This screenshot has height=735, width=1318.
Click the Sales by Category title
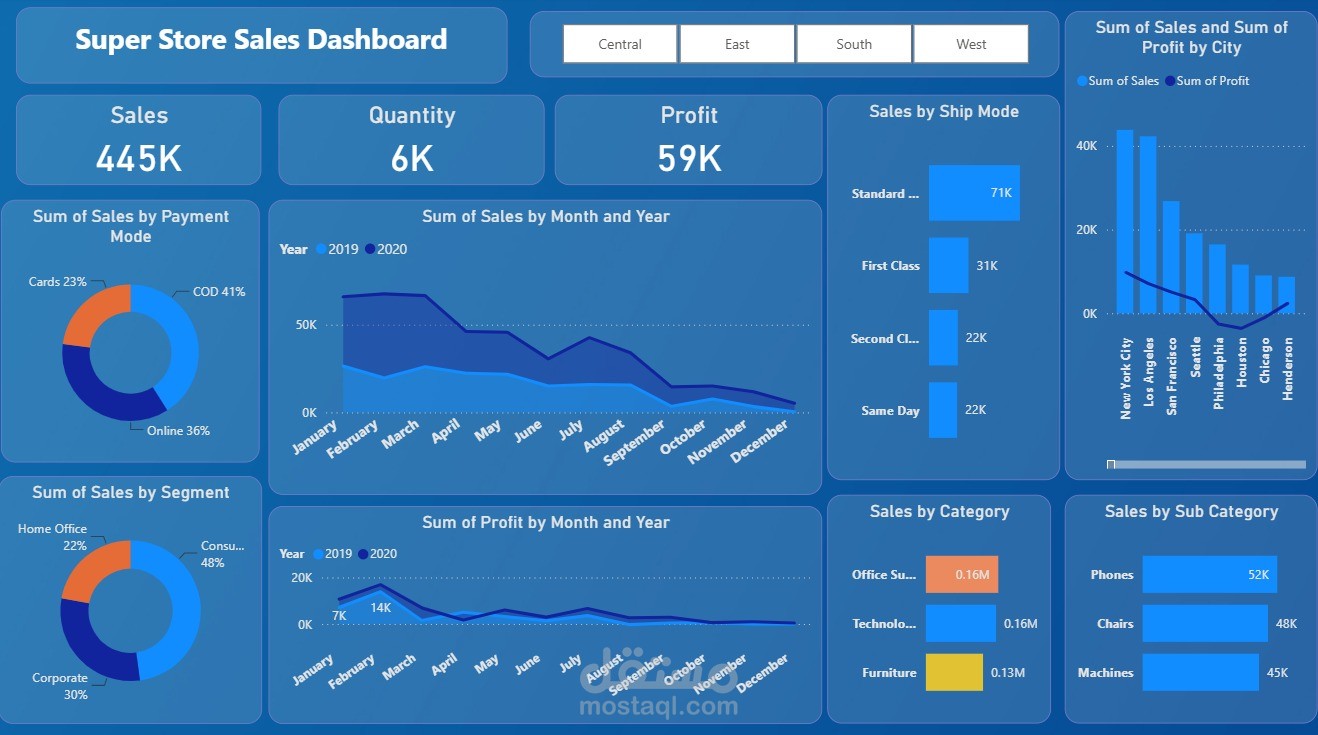(939, 511)
